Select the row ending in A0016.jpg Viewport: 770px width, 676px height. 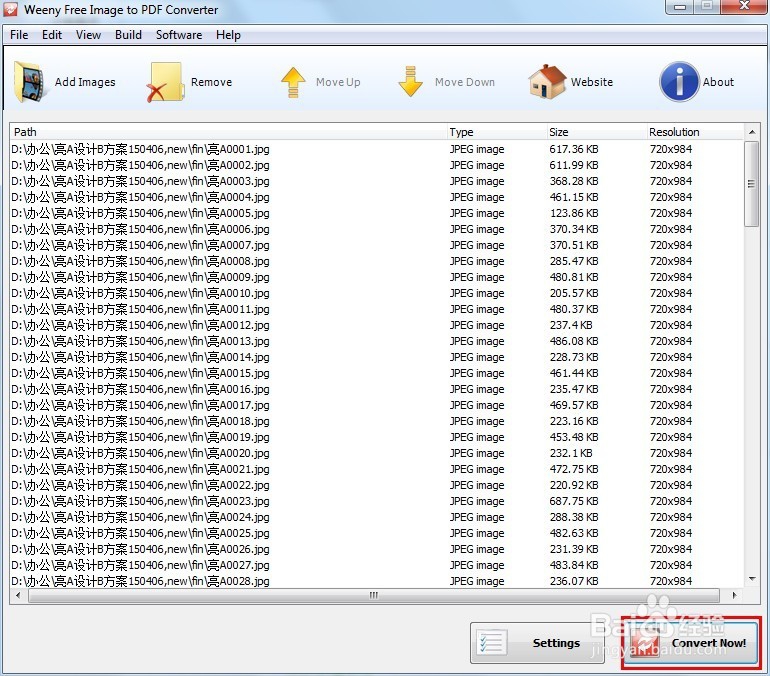click(x=377, y=389)
